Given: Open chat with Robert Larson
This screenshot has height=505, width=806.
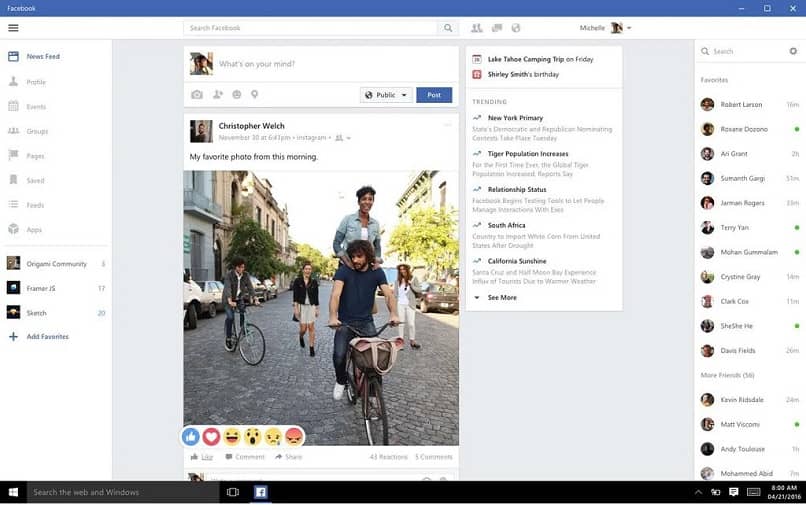Looking at the screenshot, I should [750, 104].
